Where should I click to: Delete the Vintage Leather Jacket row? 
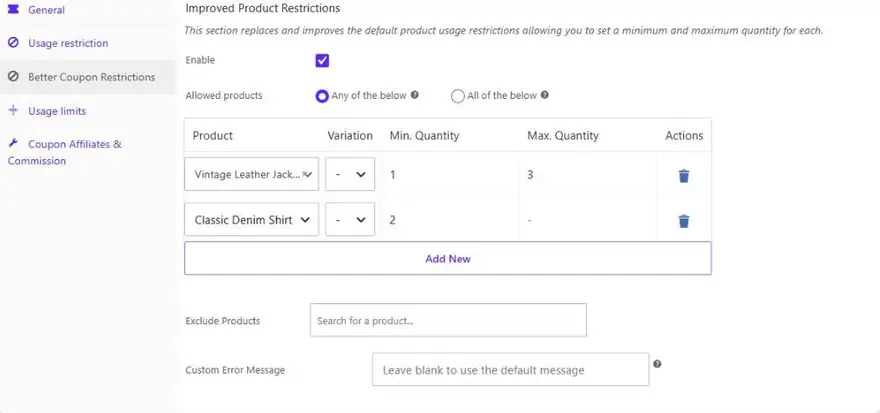[x=684, y=176]
